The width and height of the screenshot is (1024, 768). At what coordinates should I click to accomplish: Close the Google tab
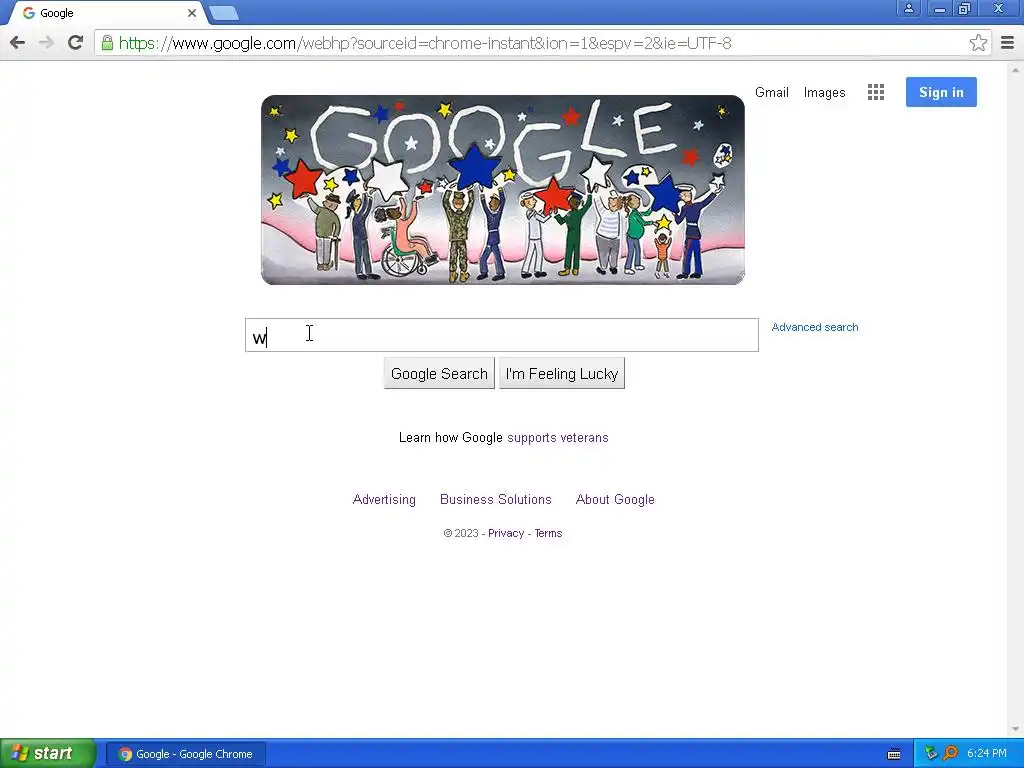coord(191,13)
